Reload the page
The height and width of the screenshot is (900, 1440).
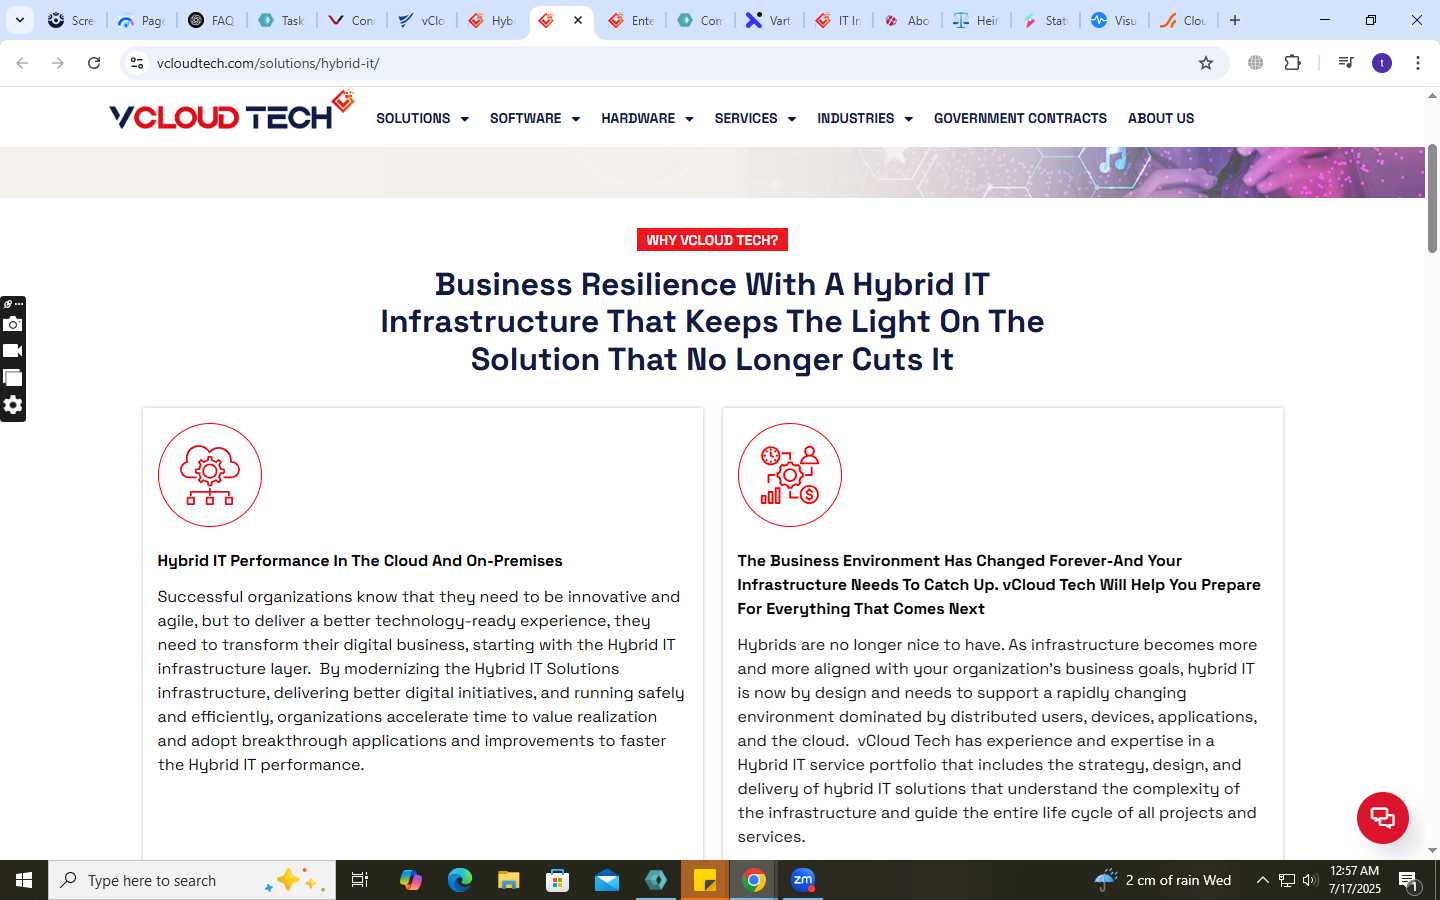click(x=94, y=63)
